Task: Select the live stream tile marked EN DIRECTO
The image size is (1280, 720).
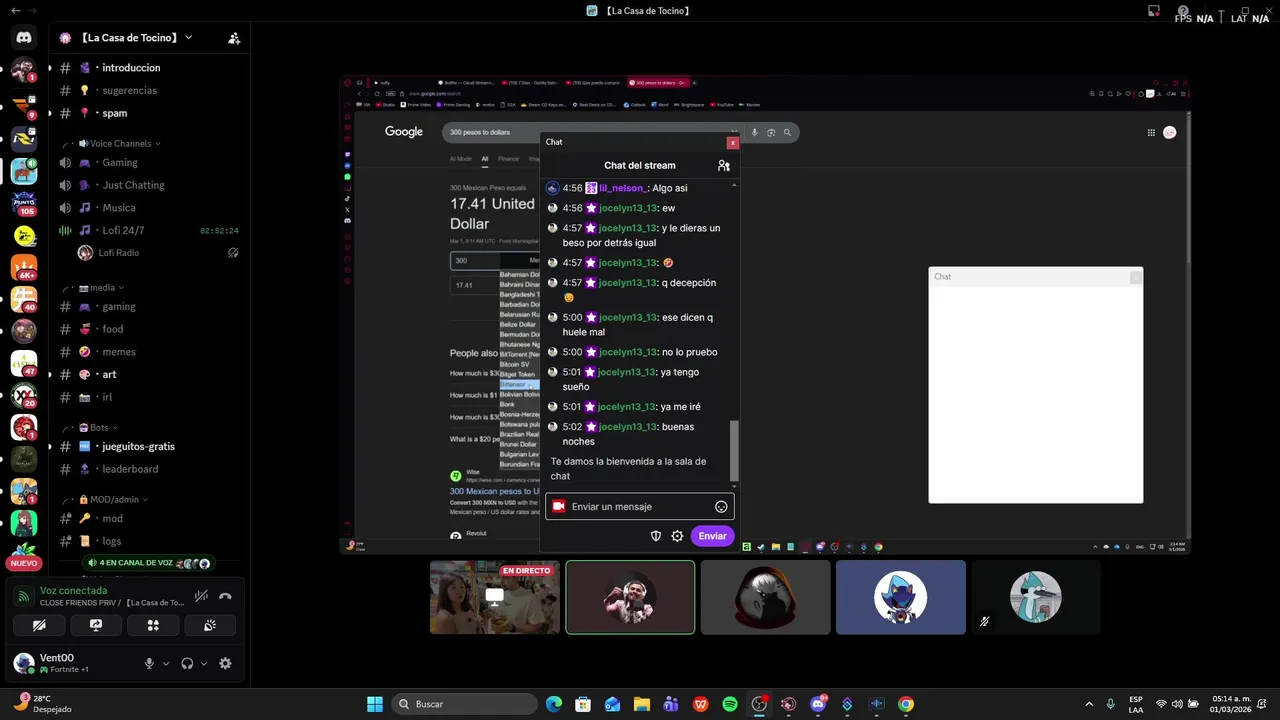Action: [494, 597]
